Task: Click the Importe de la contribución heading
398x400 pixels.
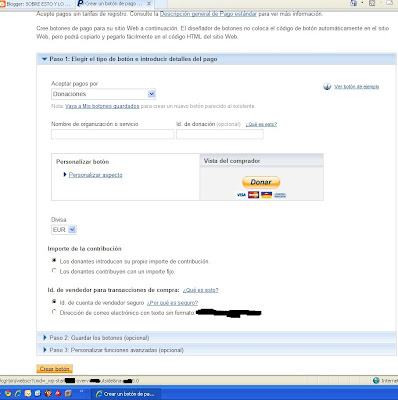Action: coord(84,249)
